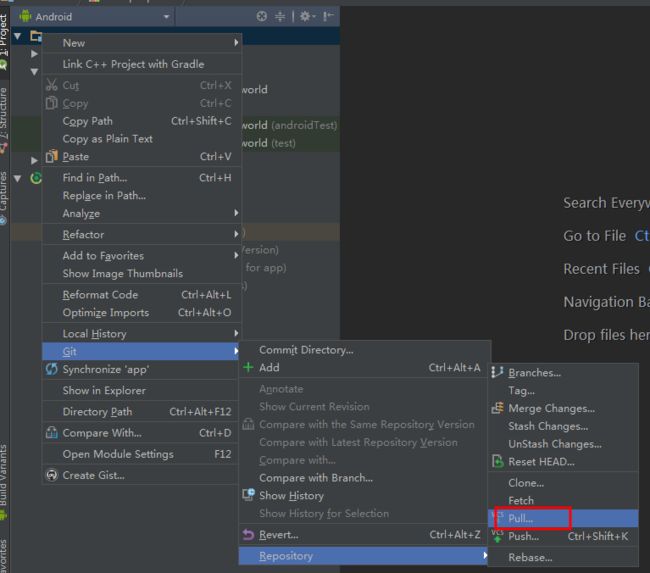
Task: Choose Reformat Code
Action: [141, 295]
